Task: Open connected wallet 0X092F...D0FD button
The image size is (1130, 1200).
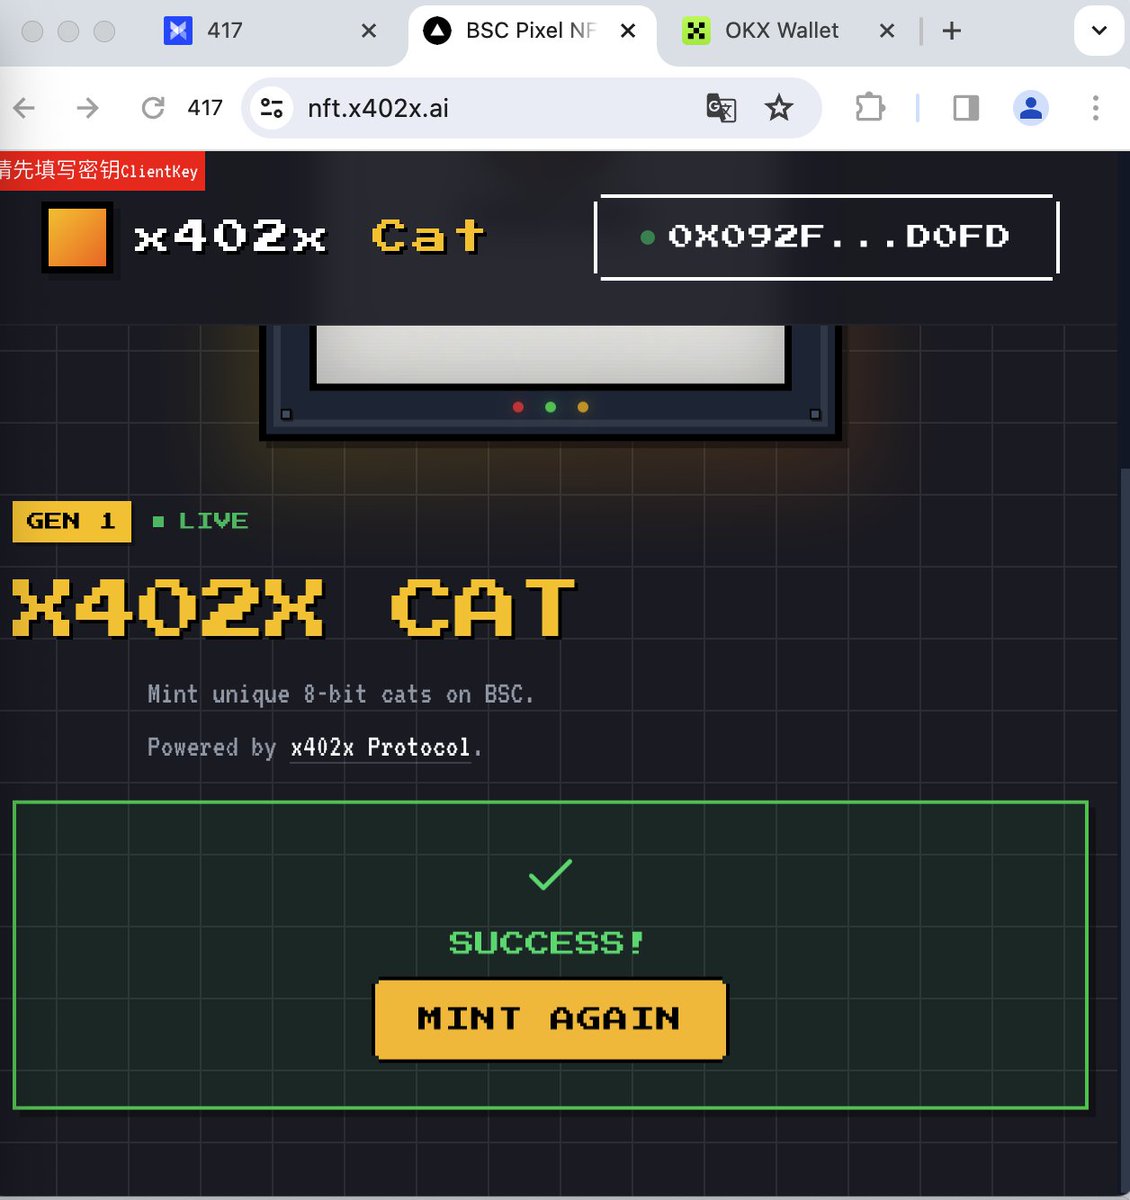Action: tap(826, 237)
